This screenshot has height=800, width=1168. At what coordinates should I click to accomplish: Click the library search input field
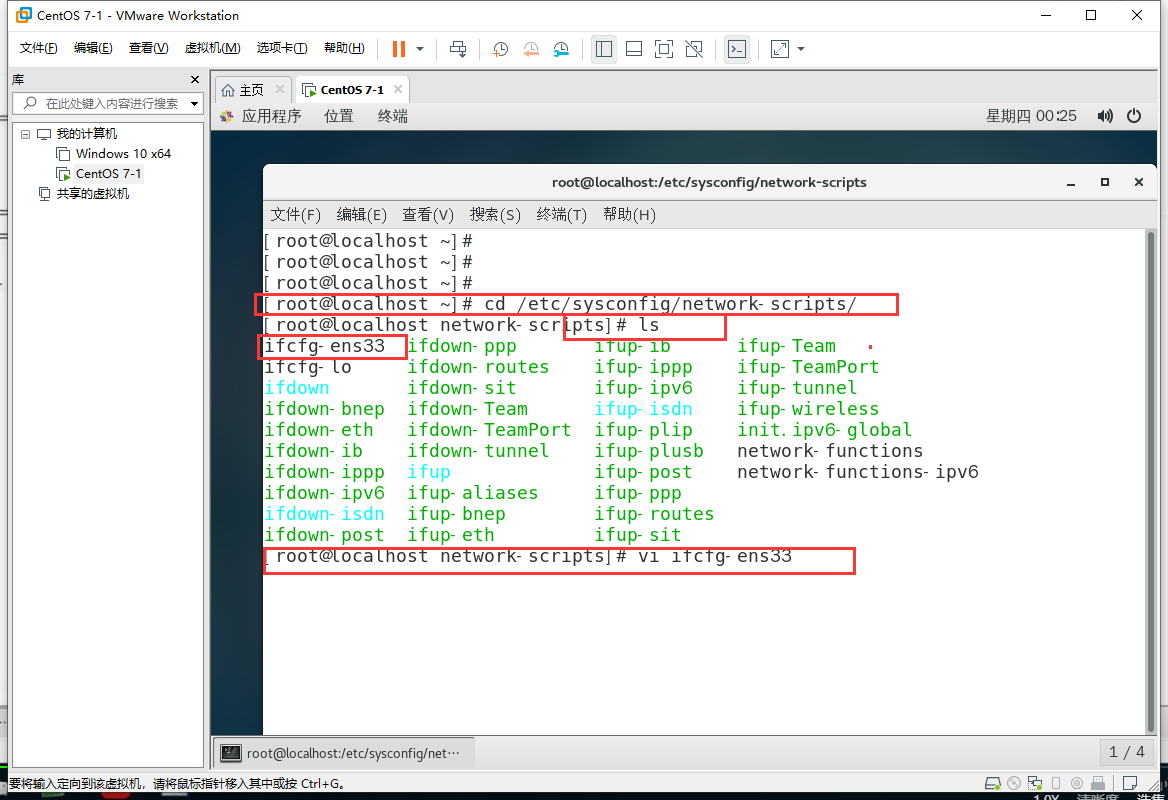click(x=110, y=104)
